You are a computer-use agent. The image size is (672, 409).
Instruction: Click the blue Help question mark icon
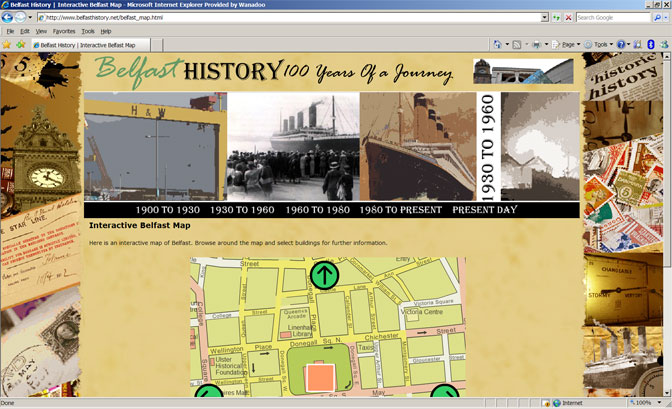click(621, 45)
